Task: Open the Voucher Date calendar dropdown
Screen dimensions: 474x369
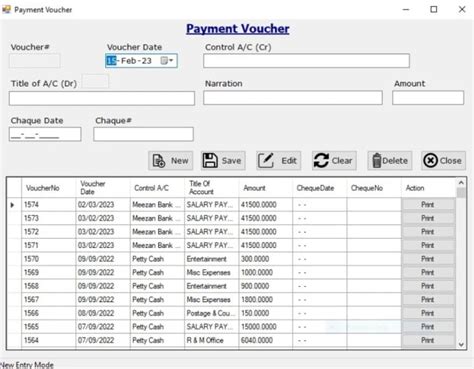Action: 167,61
